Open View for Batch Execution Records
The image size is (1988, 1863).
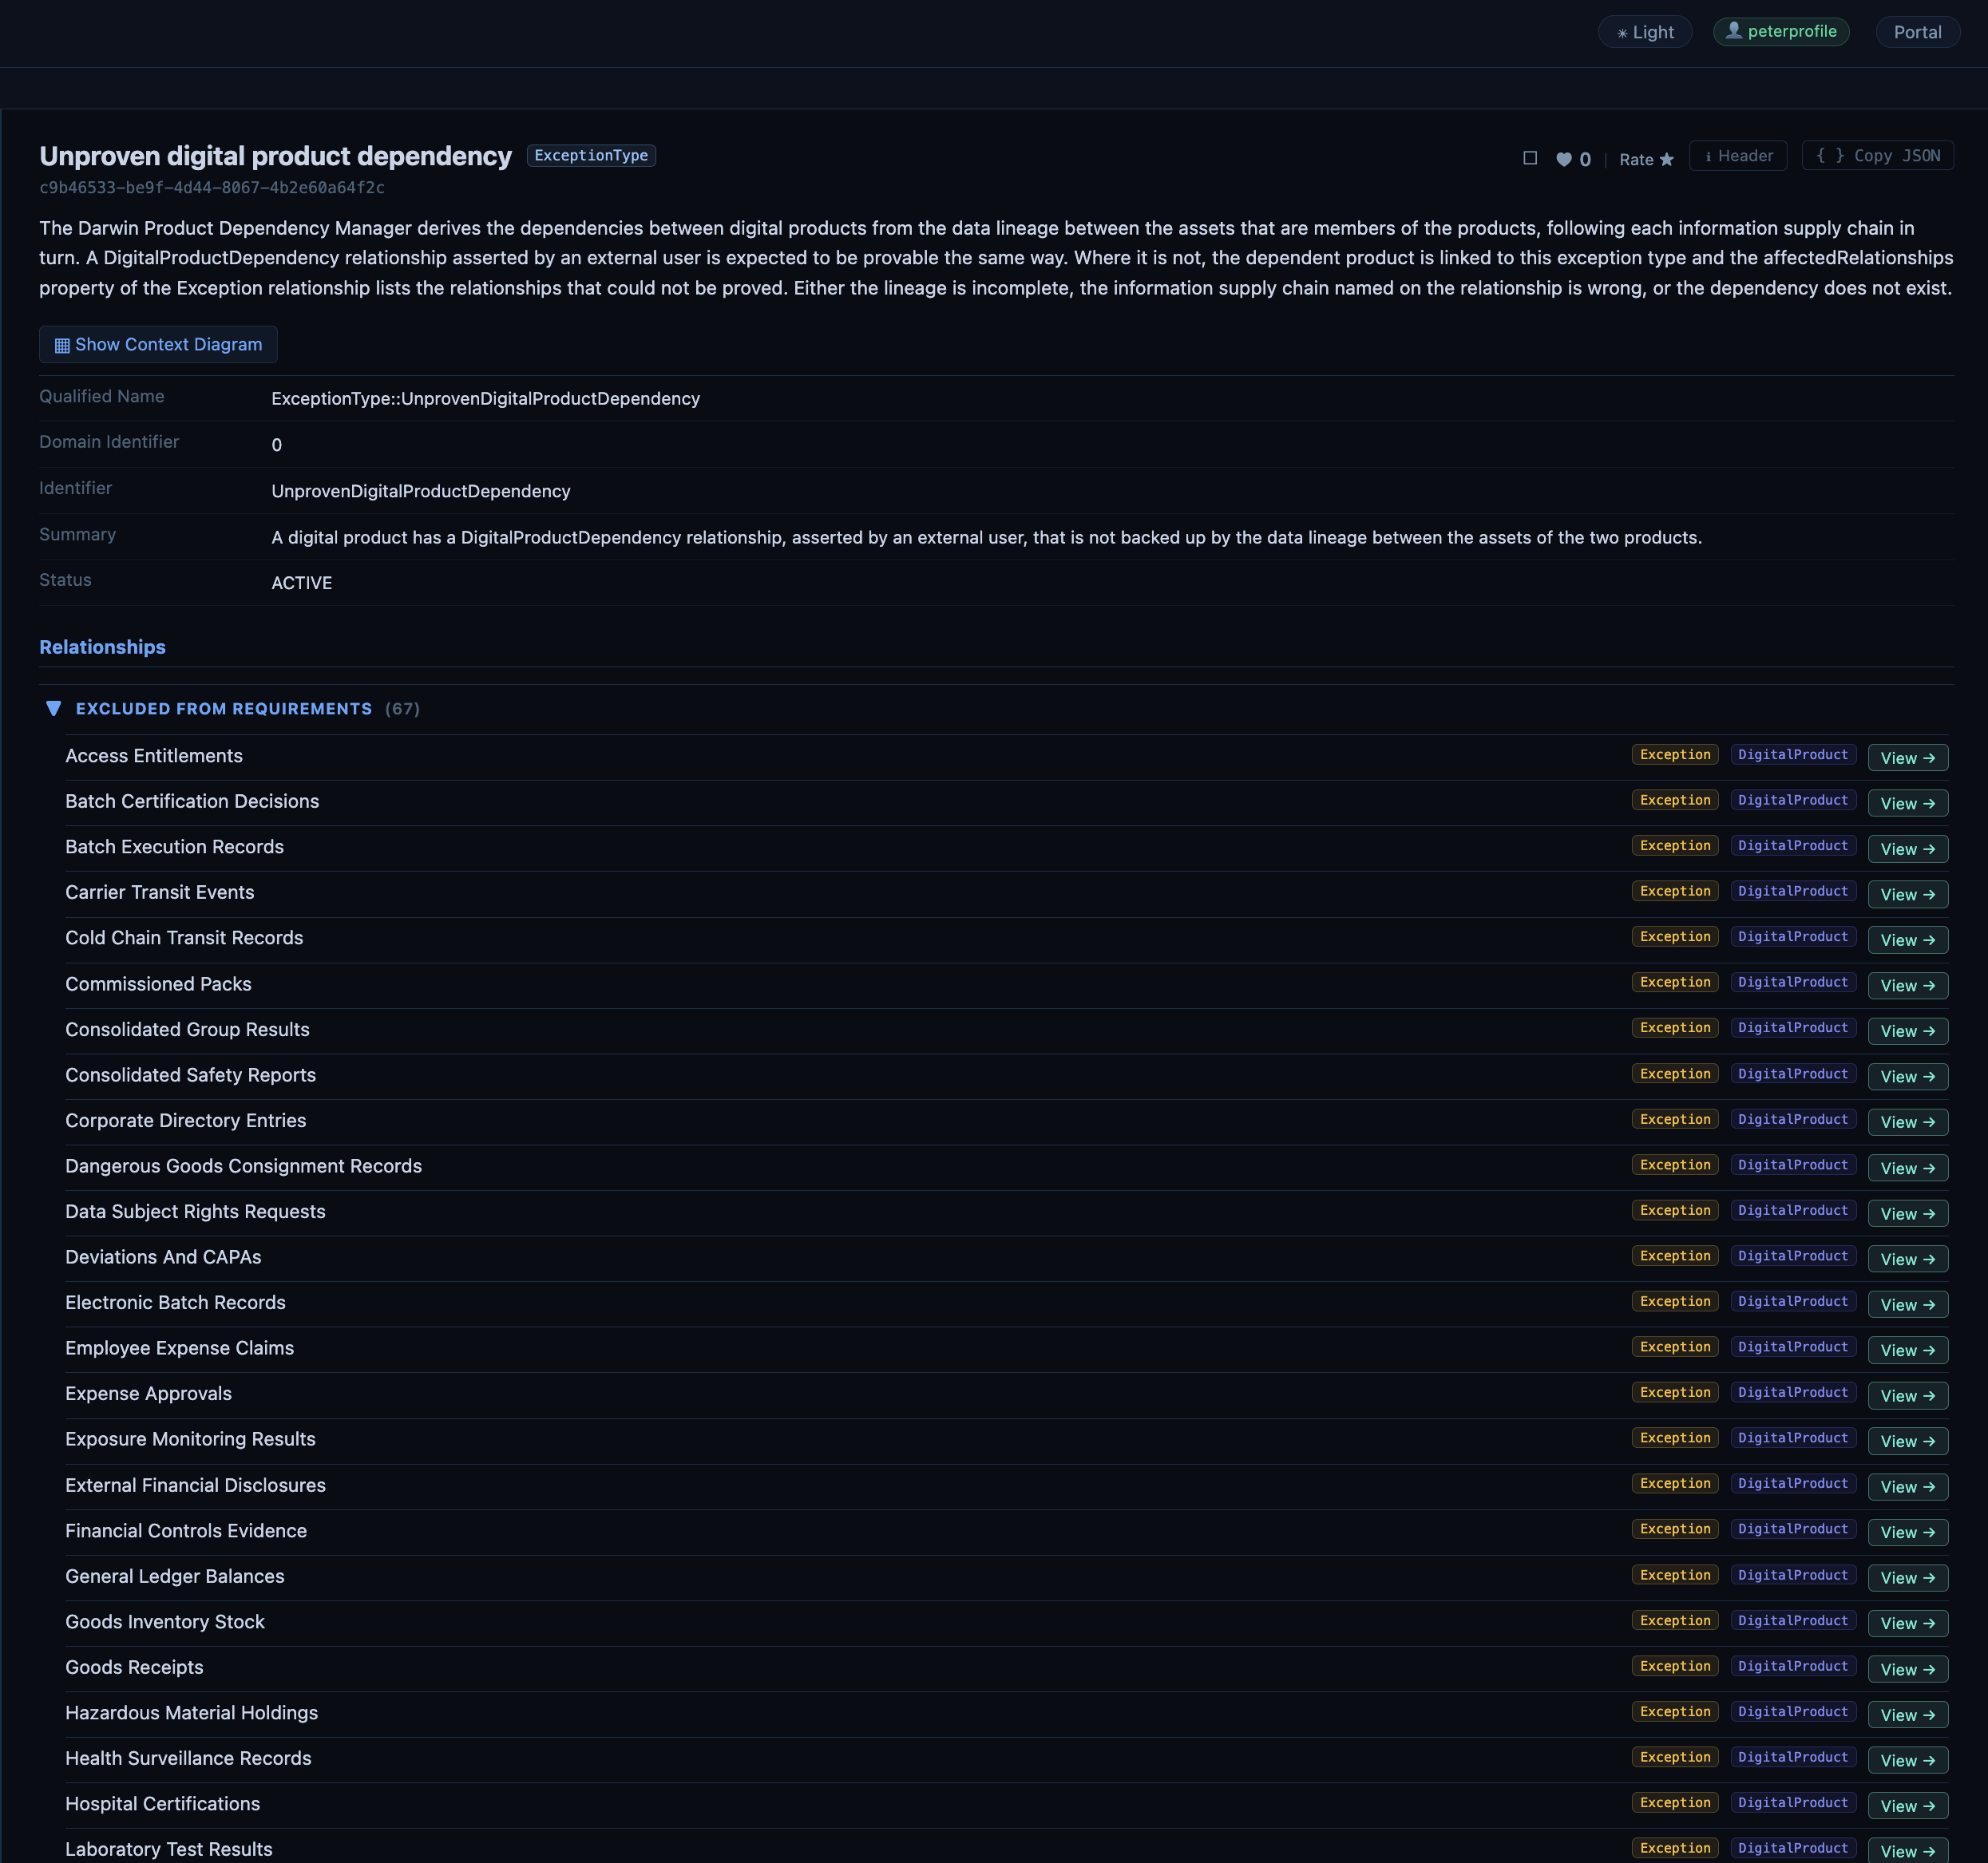click(x=1907, y=849)
